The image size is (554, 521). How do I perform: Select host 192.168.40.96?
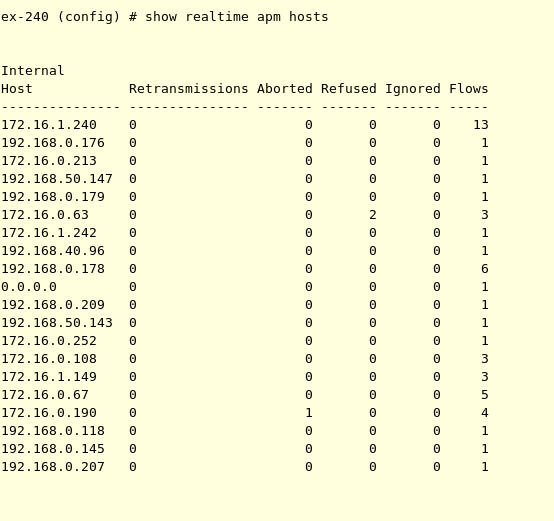(53, 251)
